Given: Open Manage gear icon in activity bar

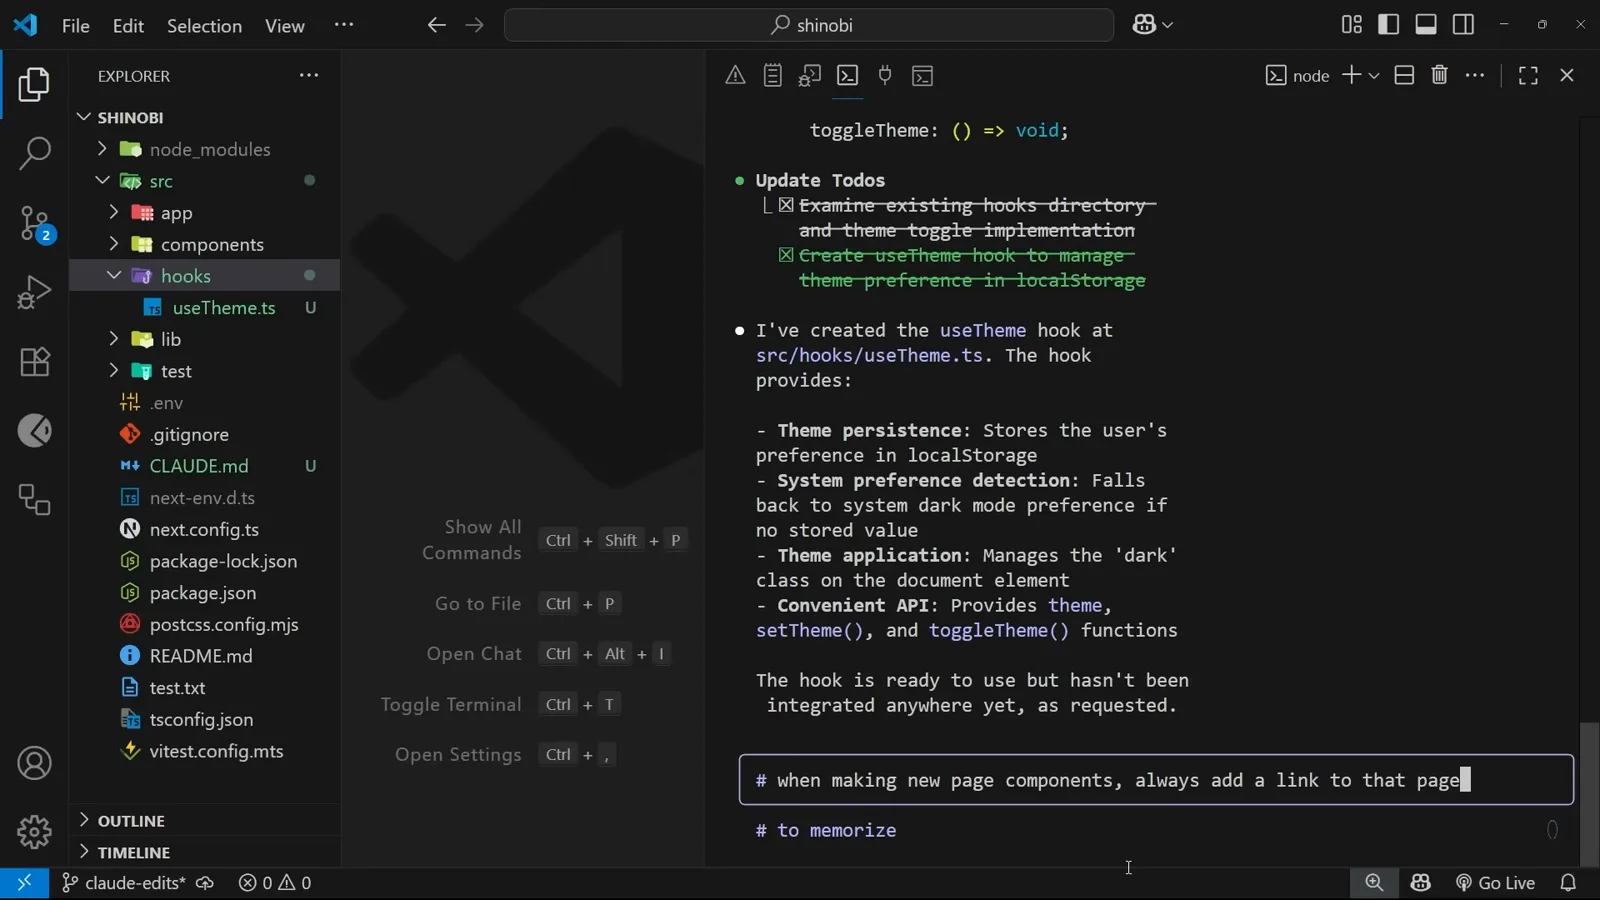Looking at the screenshot, I should pos(34,831).
